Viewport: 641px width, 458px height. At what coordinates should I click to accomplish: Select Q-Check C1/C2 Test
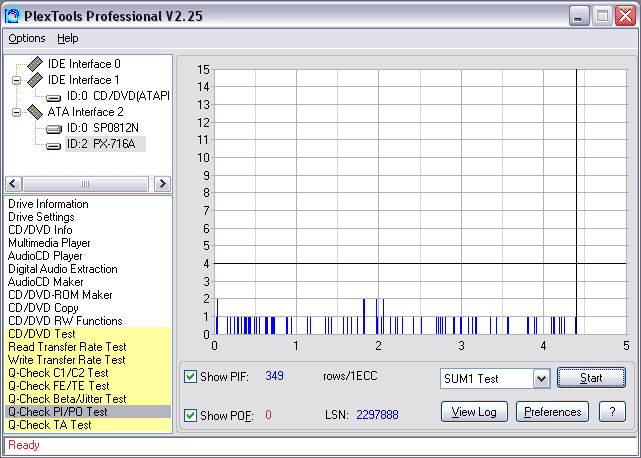pyautogui.click(x=88, y=373)
